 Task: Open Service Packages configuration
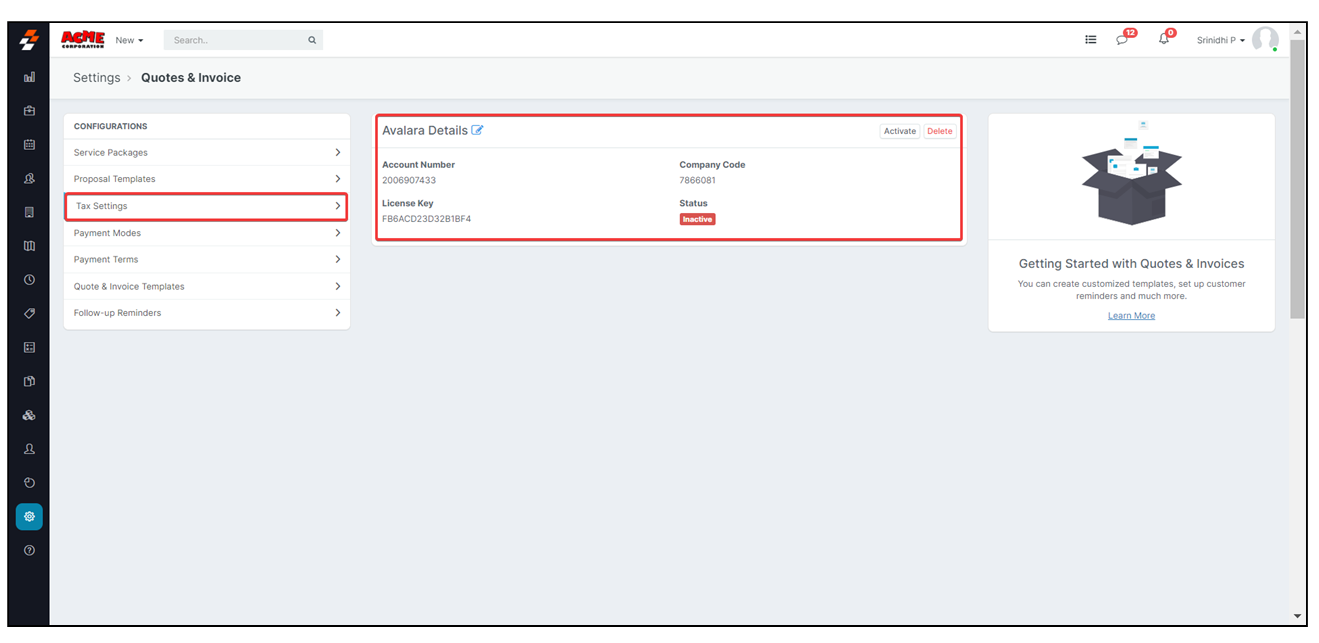(x=207, y=152)
